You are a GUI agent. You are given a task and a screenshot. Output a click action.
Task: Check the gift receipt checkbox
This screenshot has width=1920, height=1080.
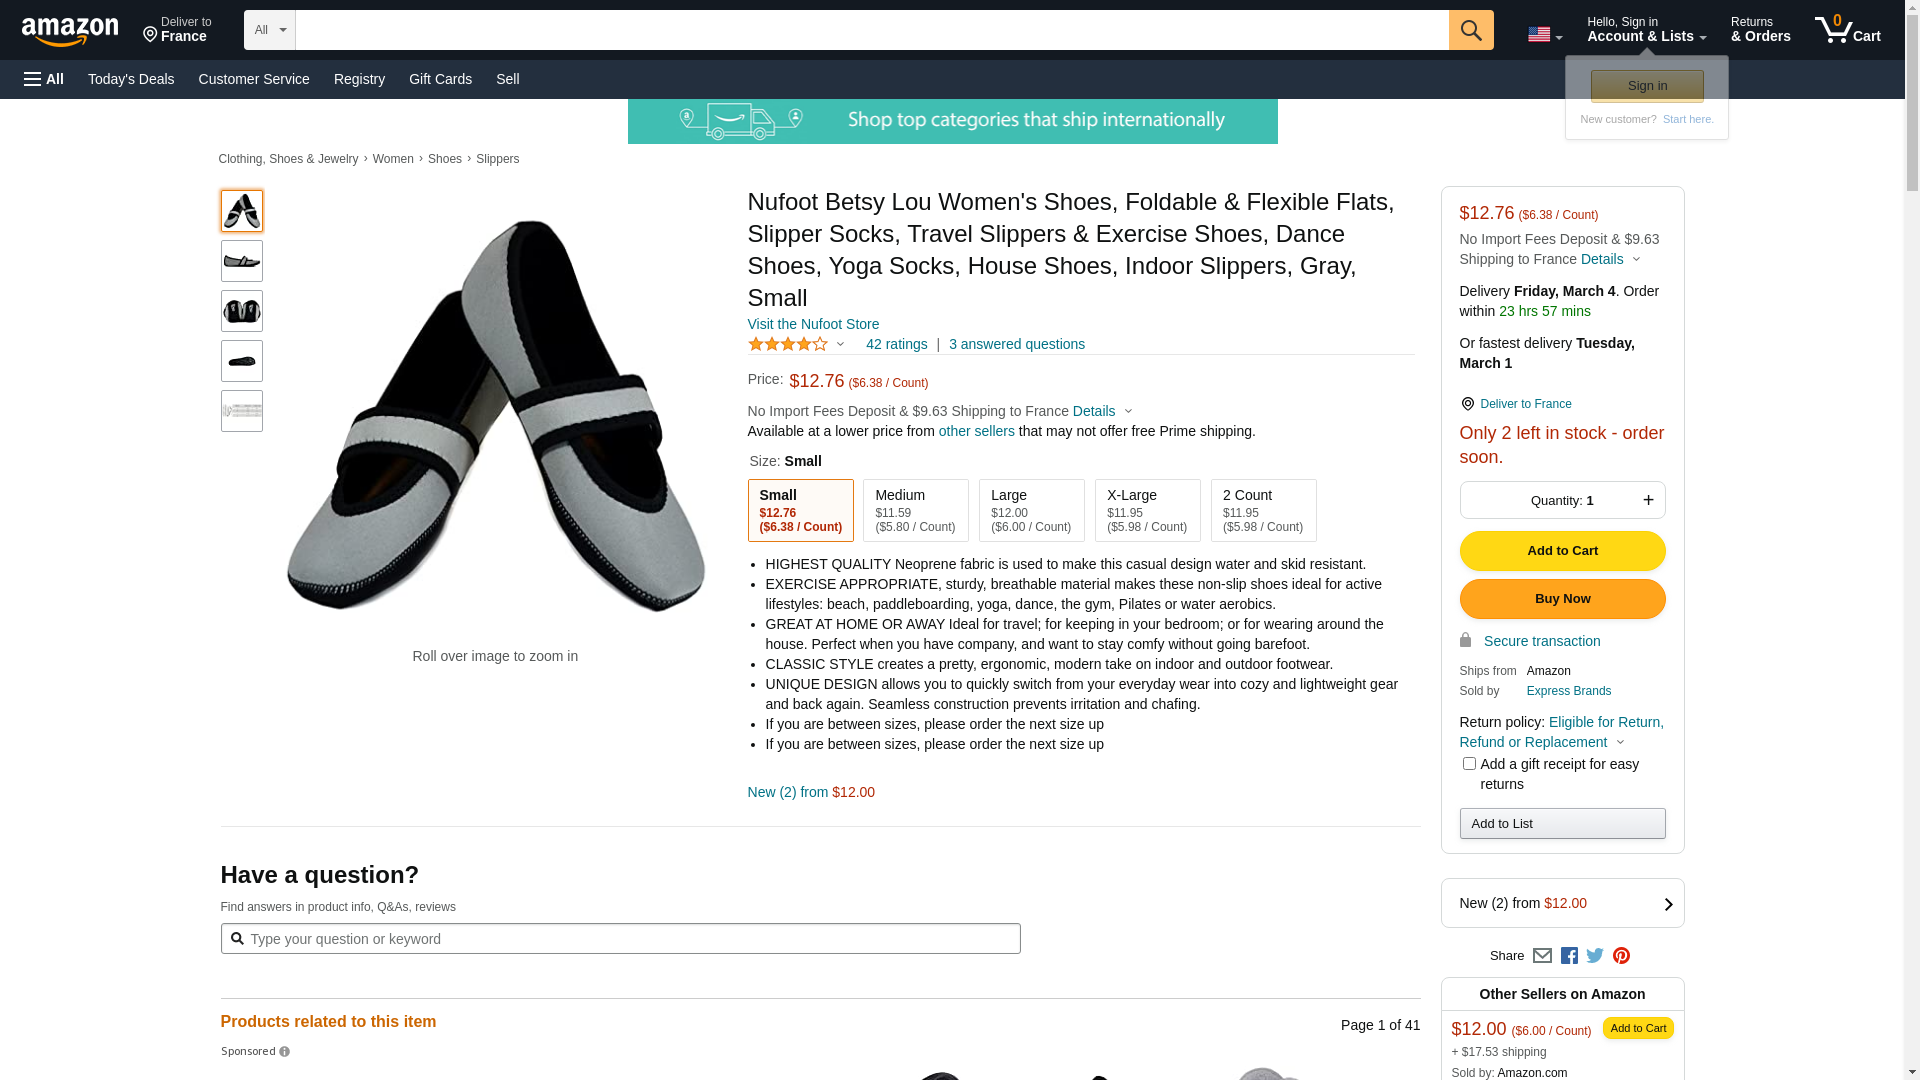point(1469,764)
